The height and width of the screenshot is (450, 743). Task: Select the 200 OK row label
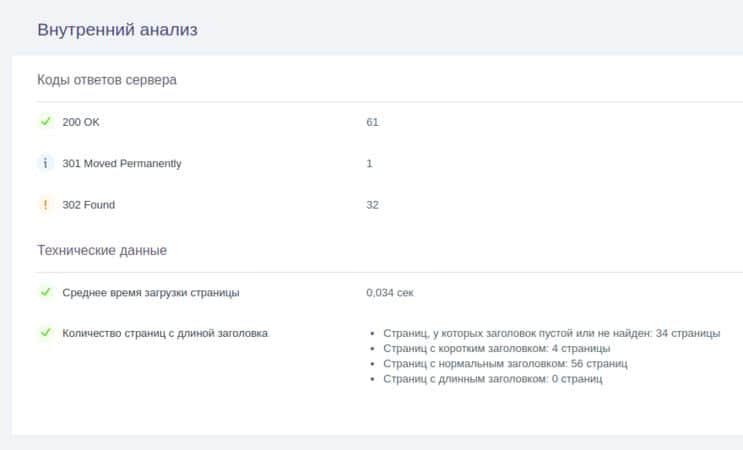(x=81, y=122)
